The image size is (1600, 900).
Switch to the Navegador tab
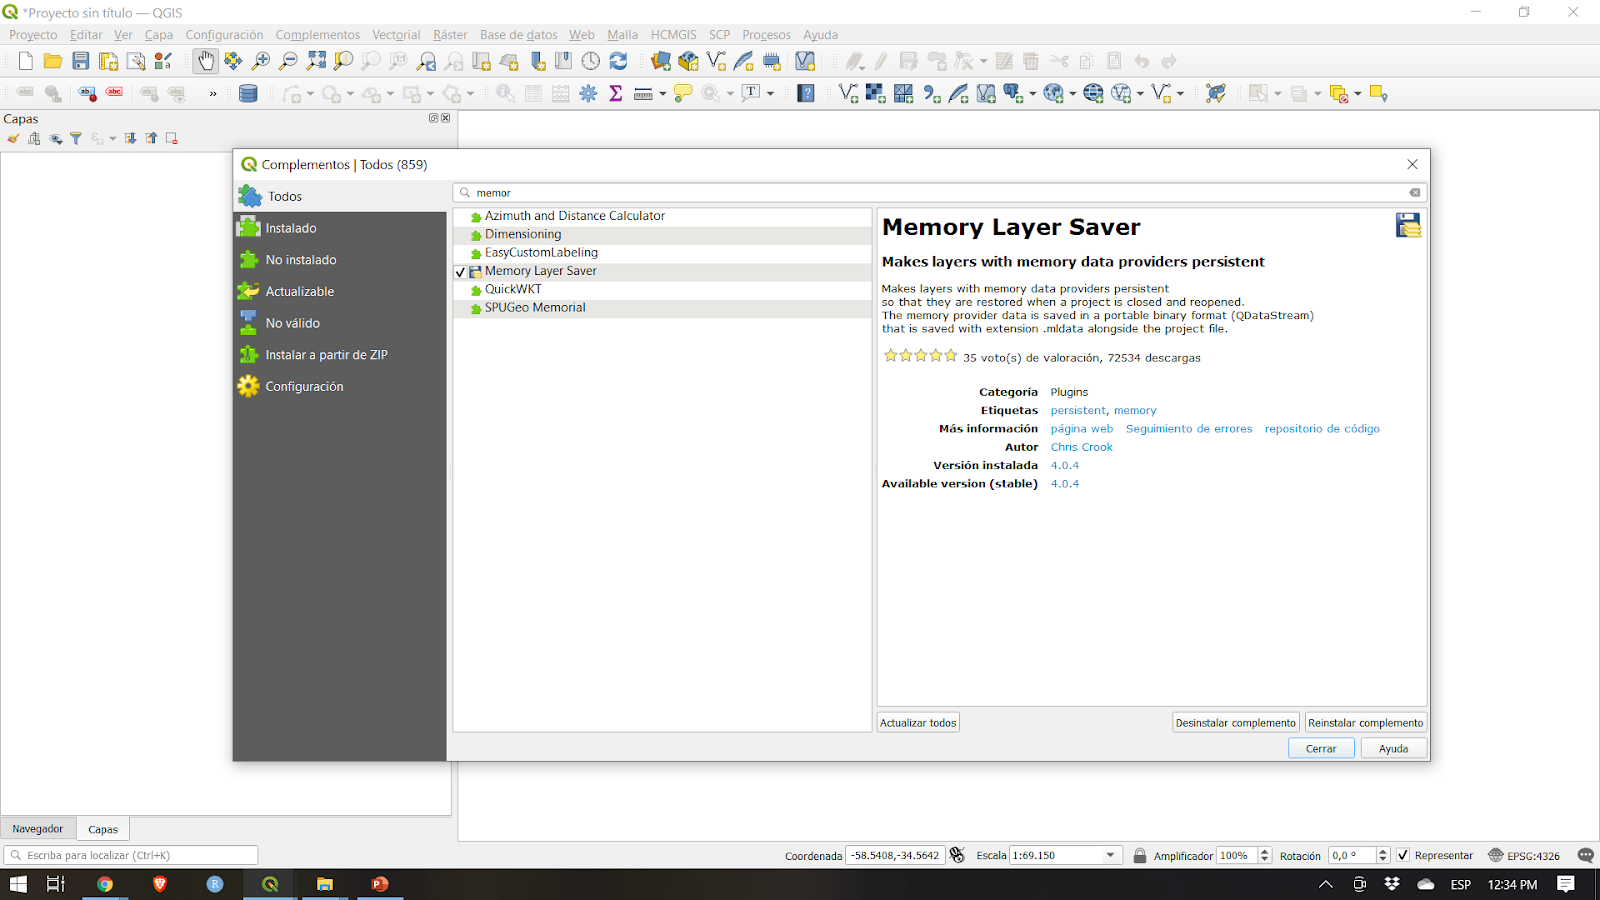pyautogui.click(x=38, y=829)
